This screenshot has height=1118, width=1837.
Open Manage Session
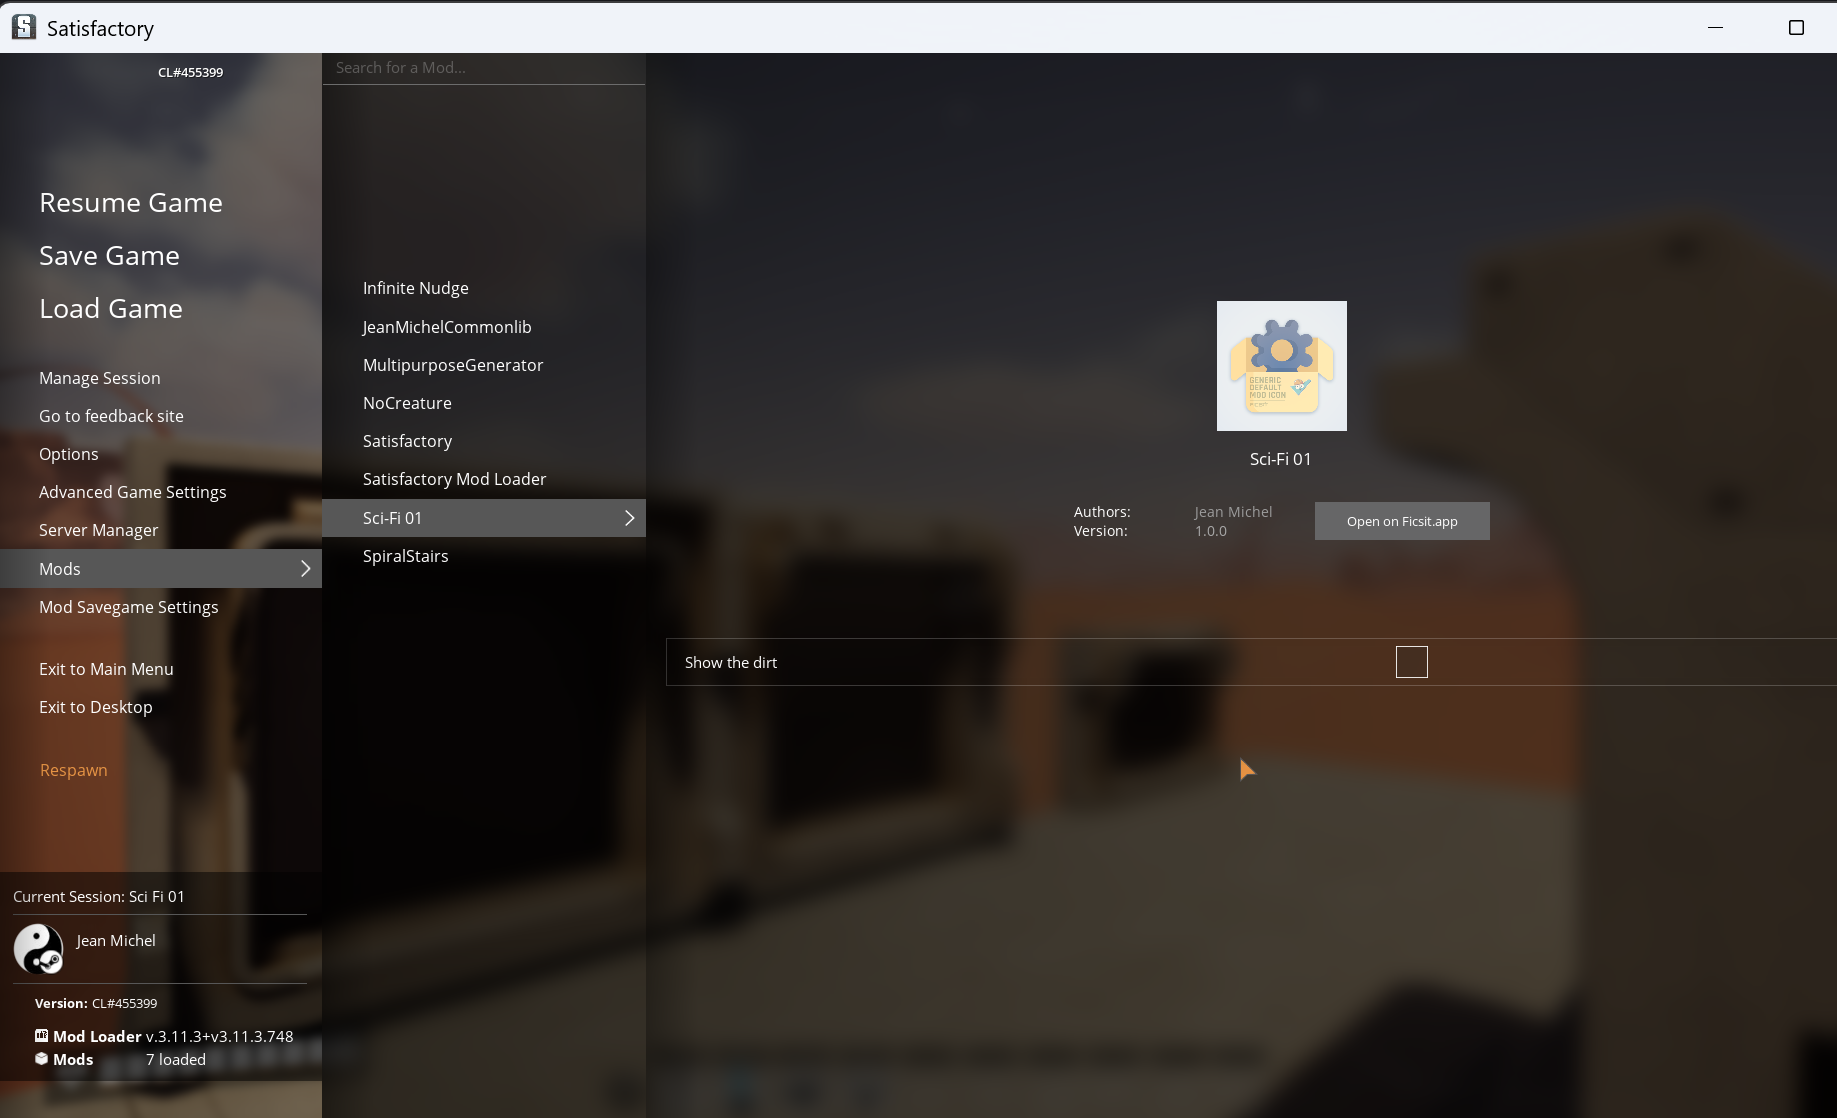(100, 378)
